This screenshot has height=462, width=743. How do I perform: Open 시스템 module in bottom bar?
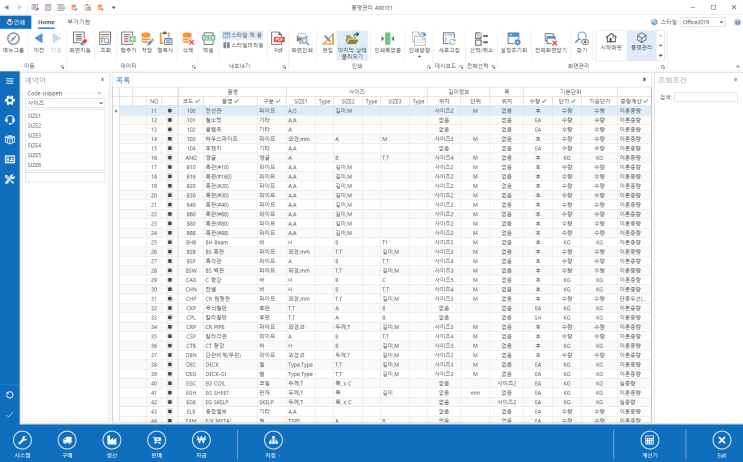pos(22,440)
